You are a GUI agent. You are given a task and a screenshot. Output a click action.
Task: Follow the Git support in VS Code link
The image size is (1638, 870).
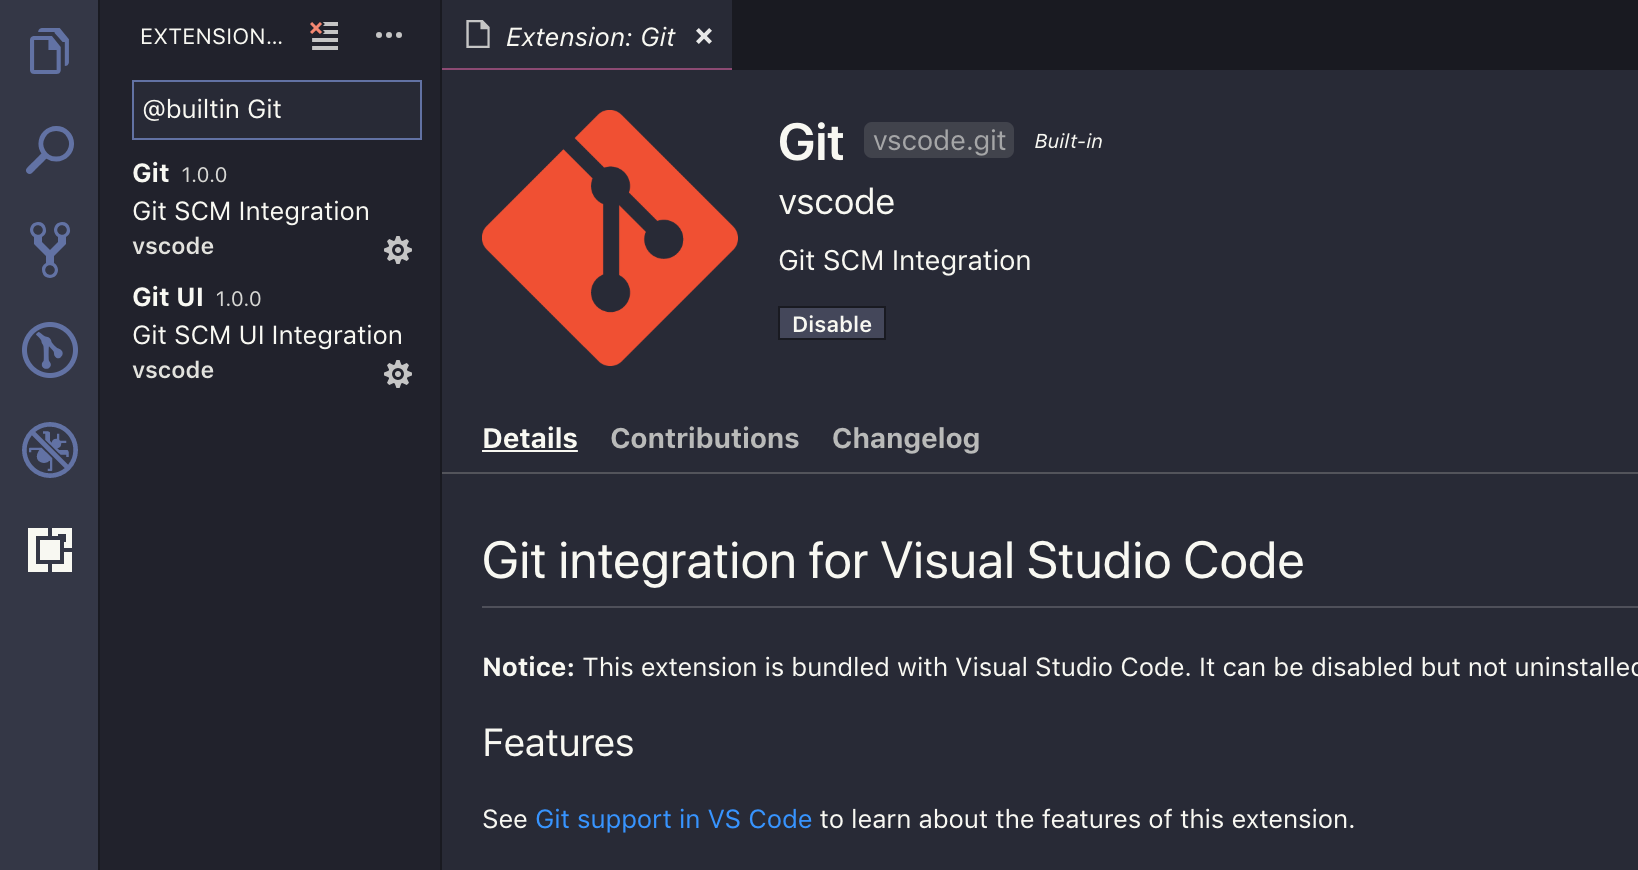(673, 819)
